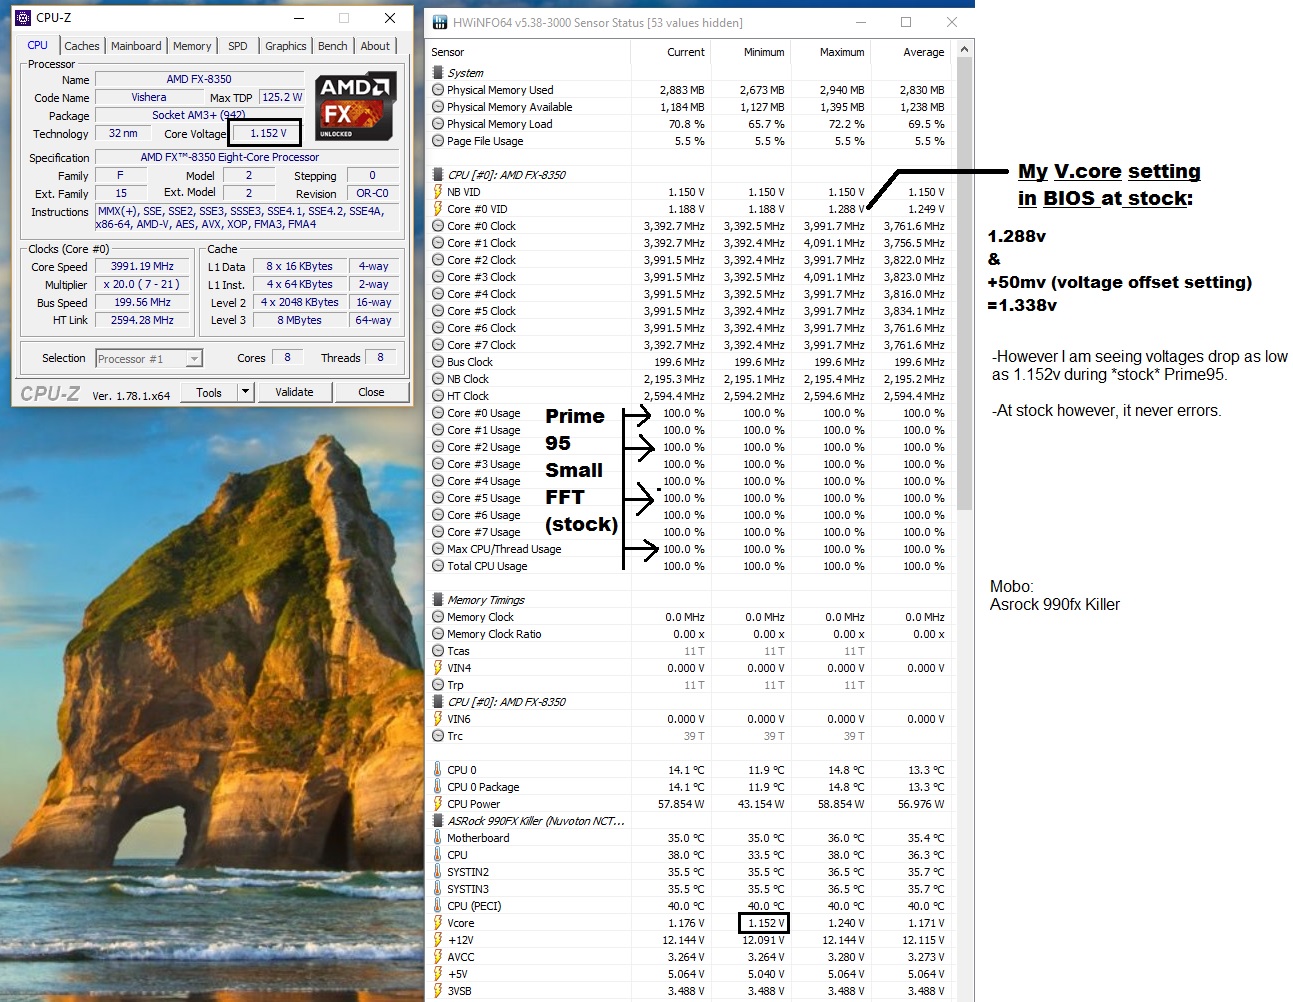Select the Core Speed value 3991.19 MHz
Screen dimensions: 1293x1002
(142, 266)
